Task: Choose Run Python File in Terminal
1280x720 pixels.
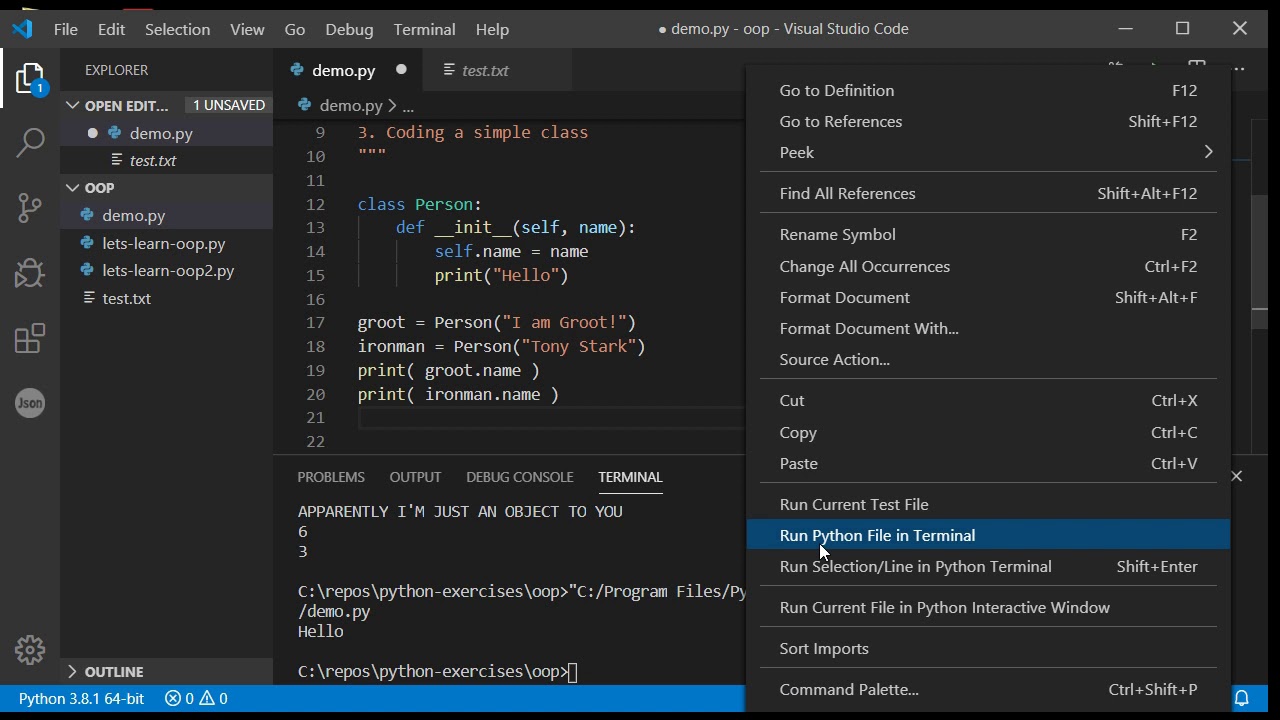Action: [988, 535]
